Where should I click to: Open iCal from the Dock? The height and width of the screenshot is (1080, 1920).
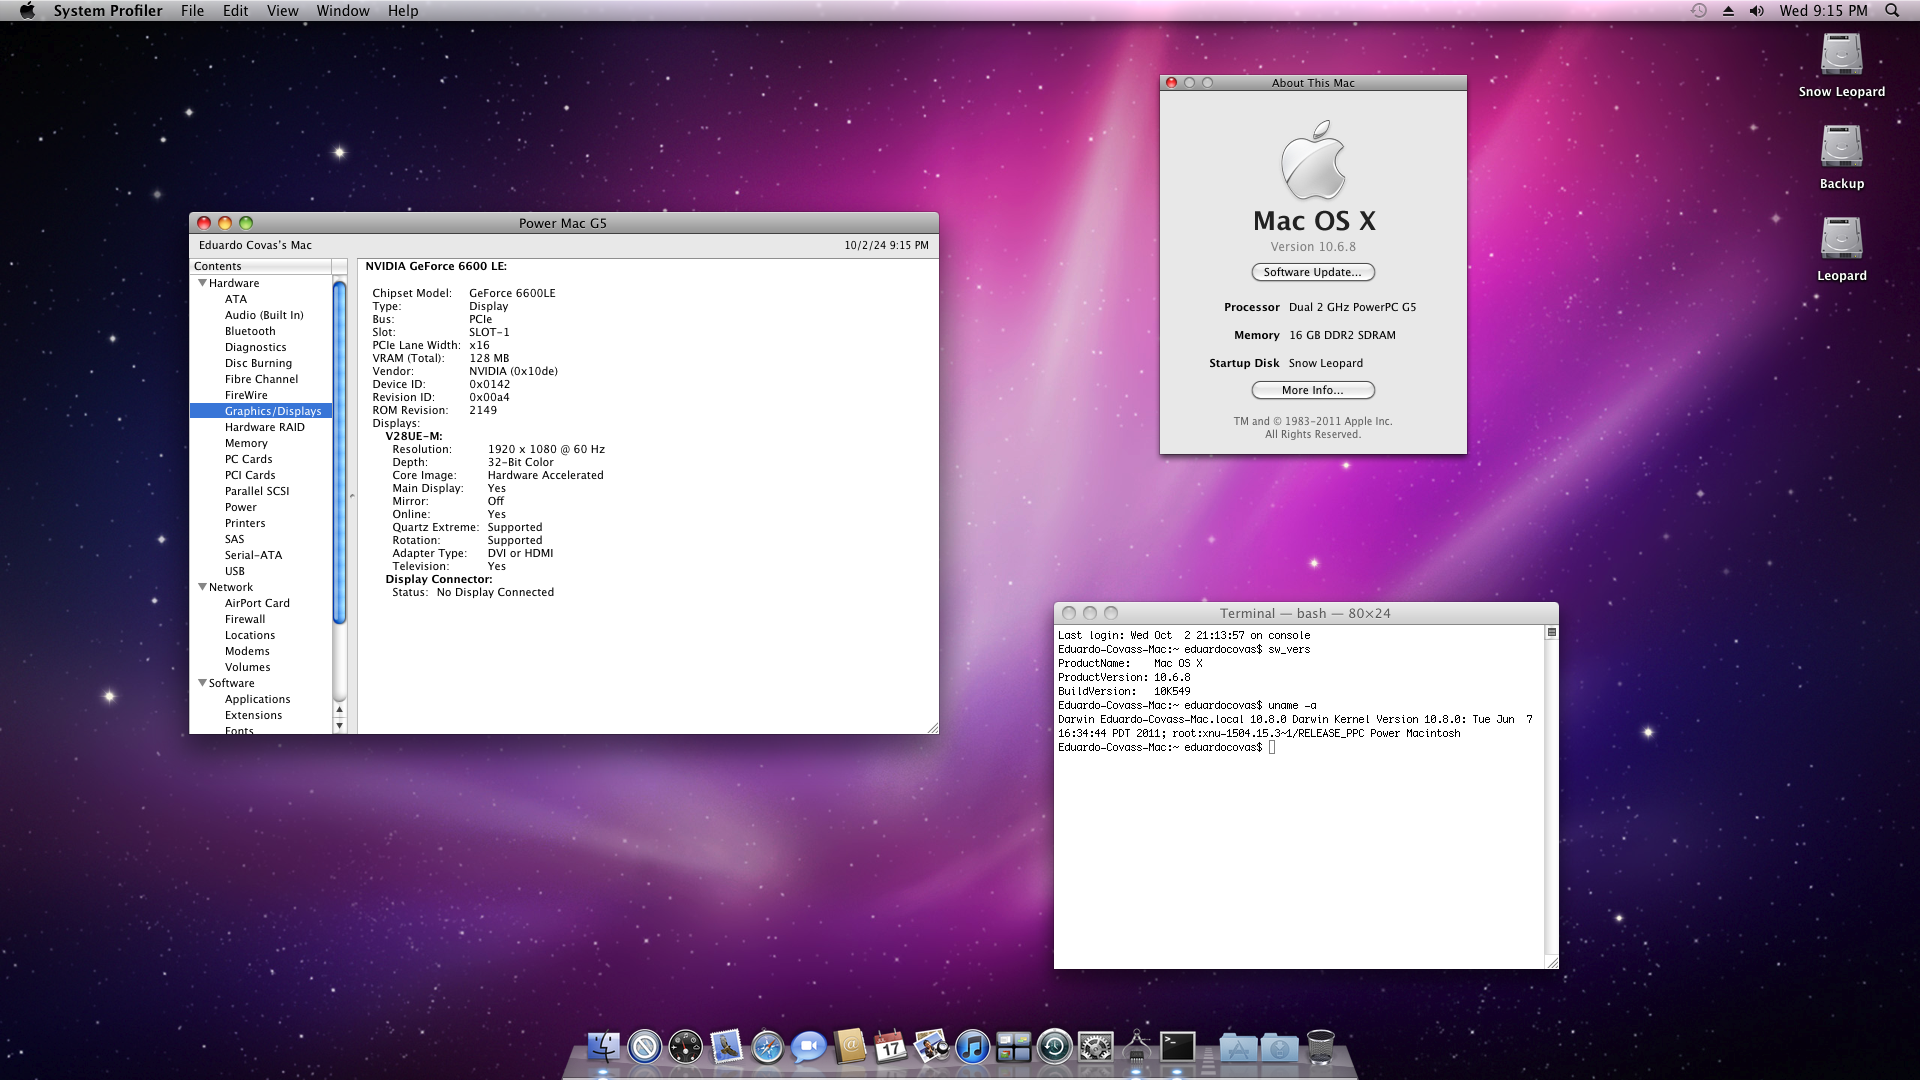tap(891, 1047)
